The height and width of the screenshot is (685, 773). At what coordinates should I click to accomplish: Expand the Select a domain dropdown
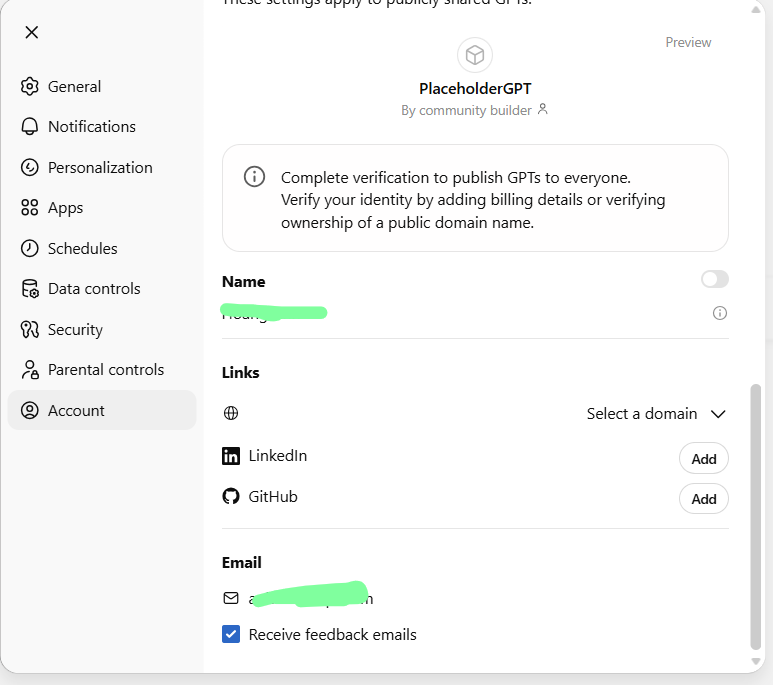pyautogui.click(x=642, y=414)
